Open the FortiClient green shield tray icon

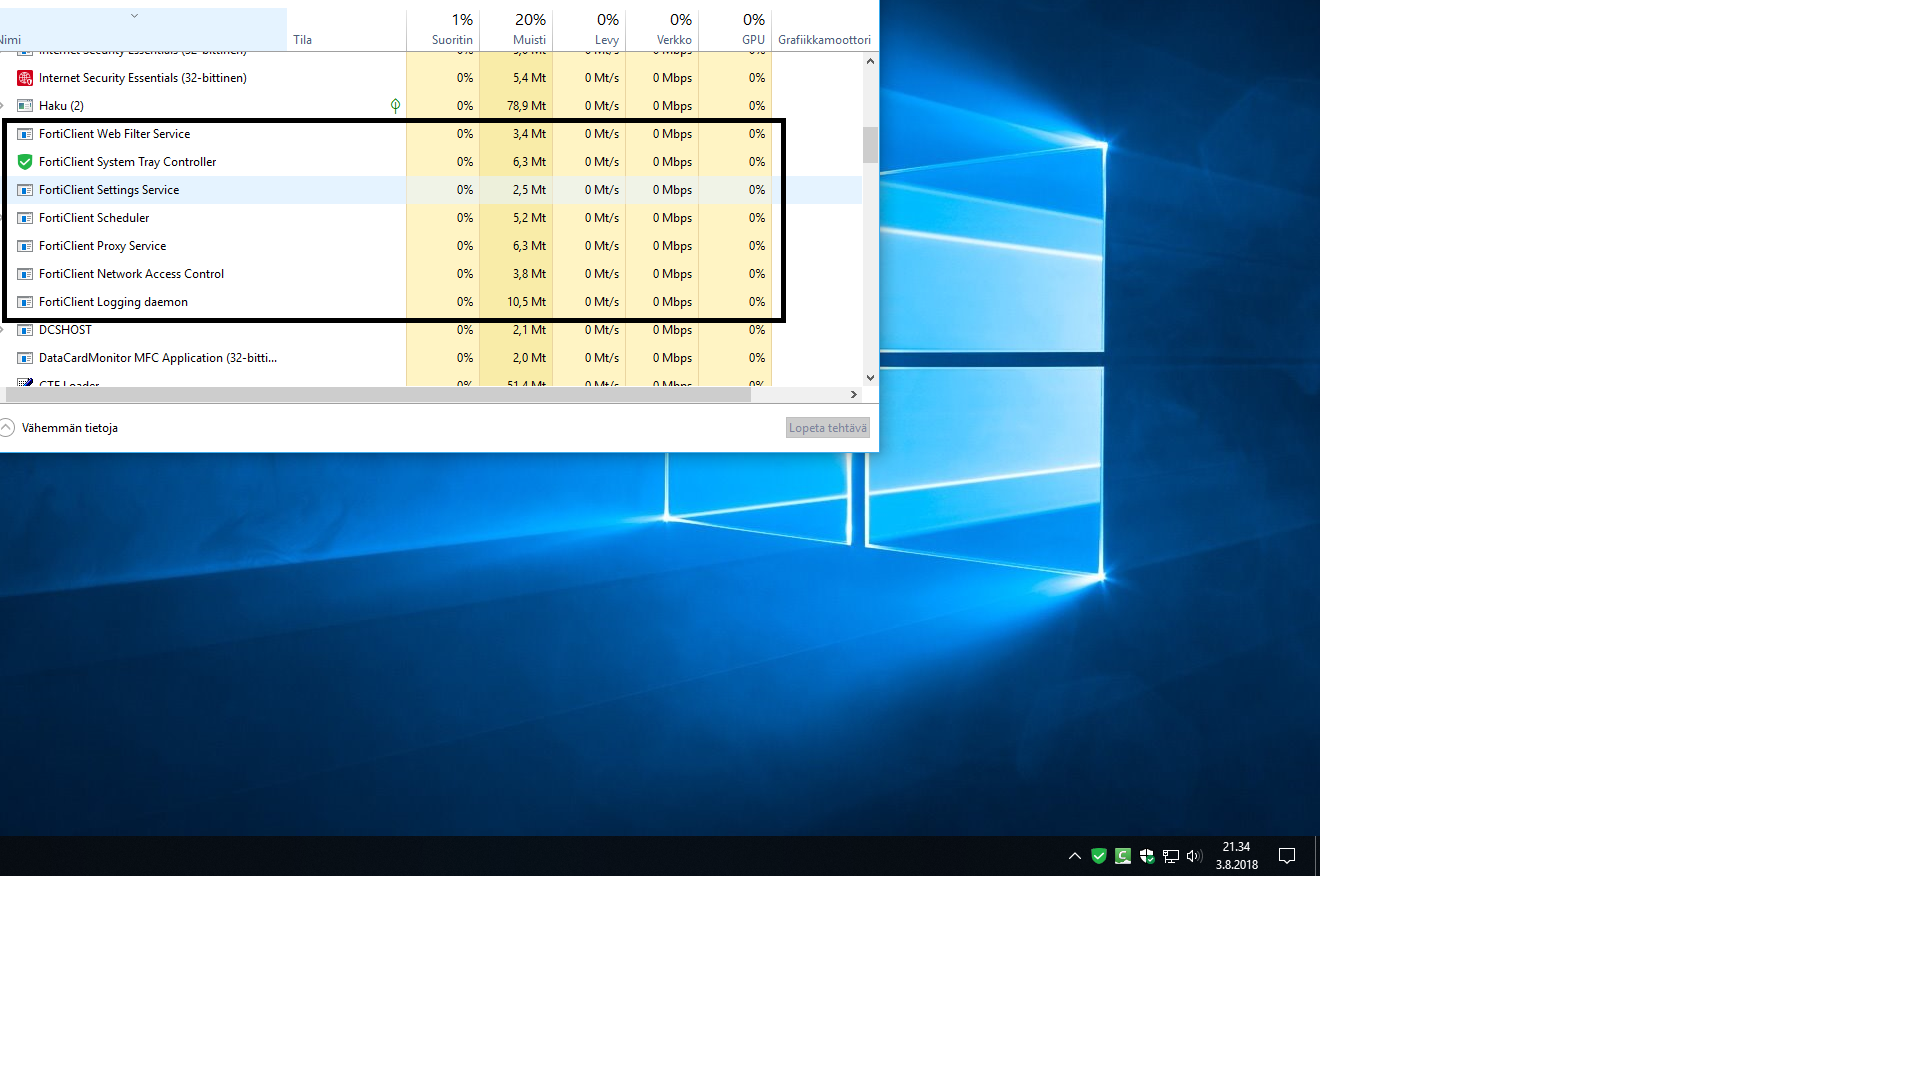pyautogui.click(x=1099, y=856)
